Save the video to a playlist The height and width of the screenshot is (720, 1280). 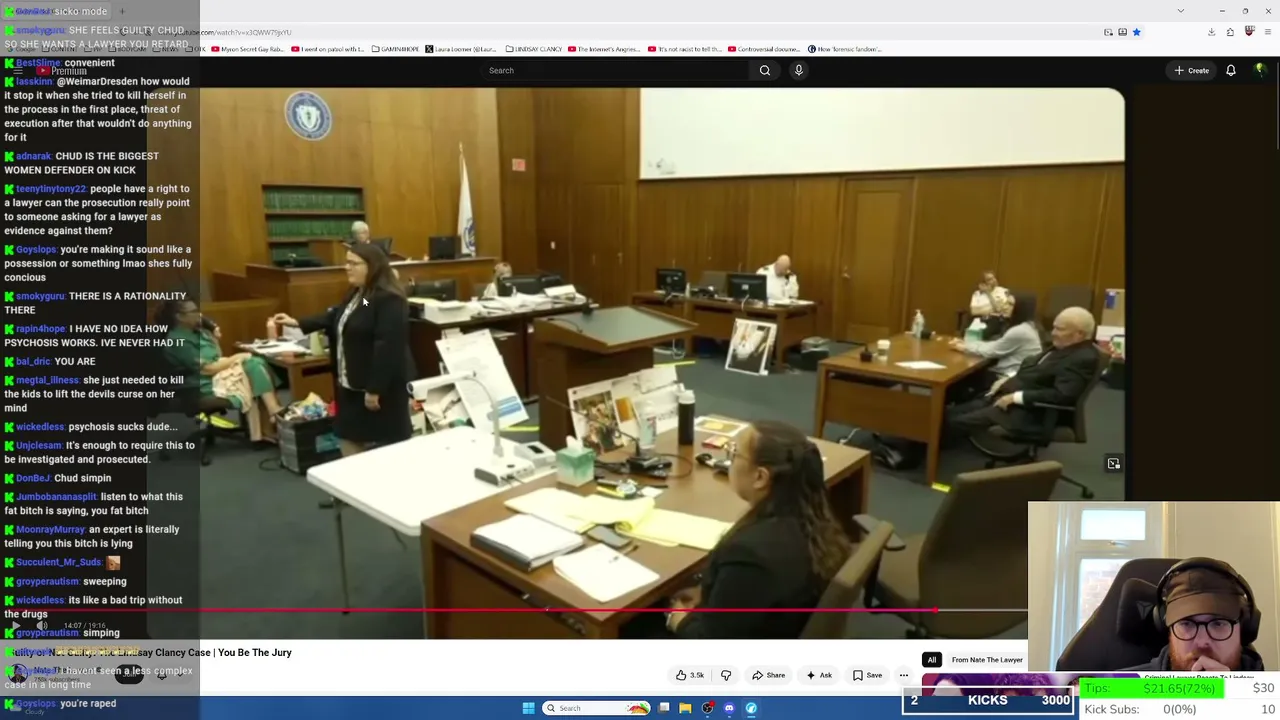(x=867, y=675)
